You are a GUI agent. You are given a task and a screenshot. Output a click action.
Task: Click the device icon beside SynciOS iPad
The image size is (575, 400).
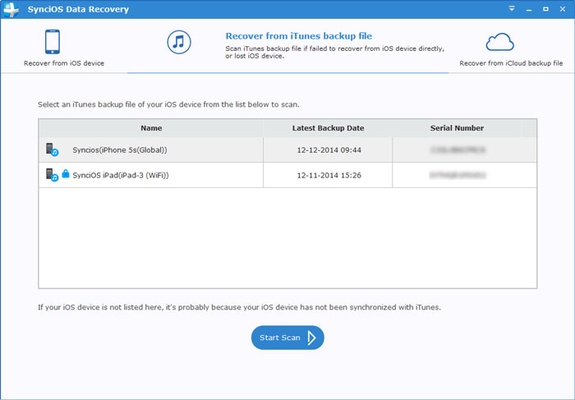pos(52,175)
